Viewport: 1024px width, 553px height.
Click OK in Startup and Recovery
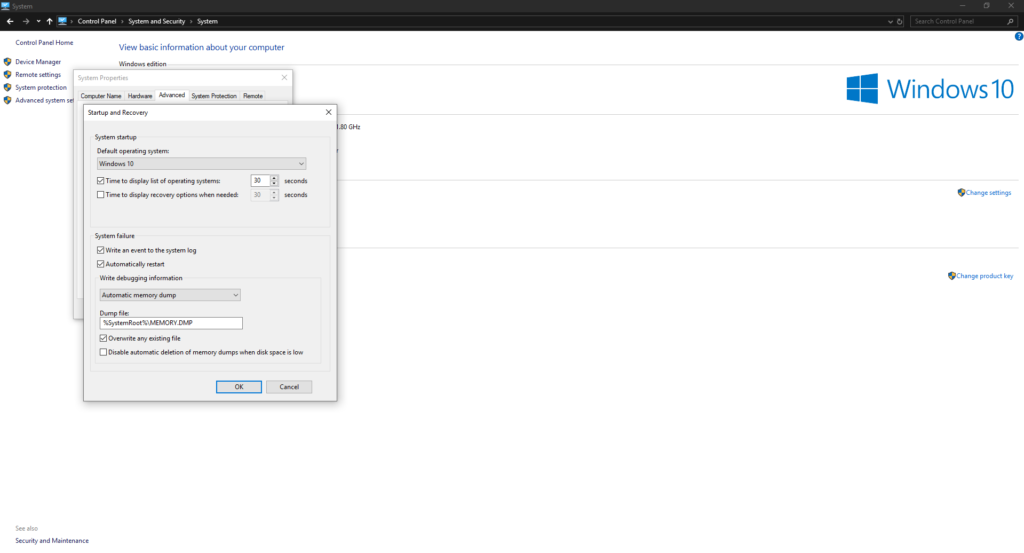239,387
